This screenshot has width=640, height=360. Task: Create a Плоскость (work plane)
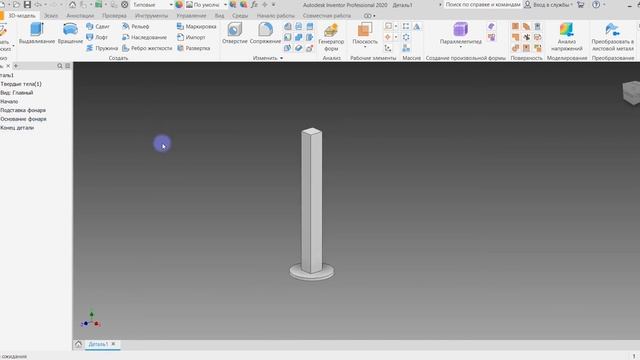(365, 33)
